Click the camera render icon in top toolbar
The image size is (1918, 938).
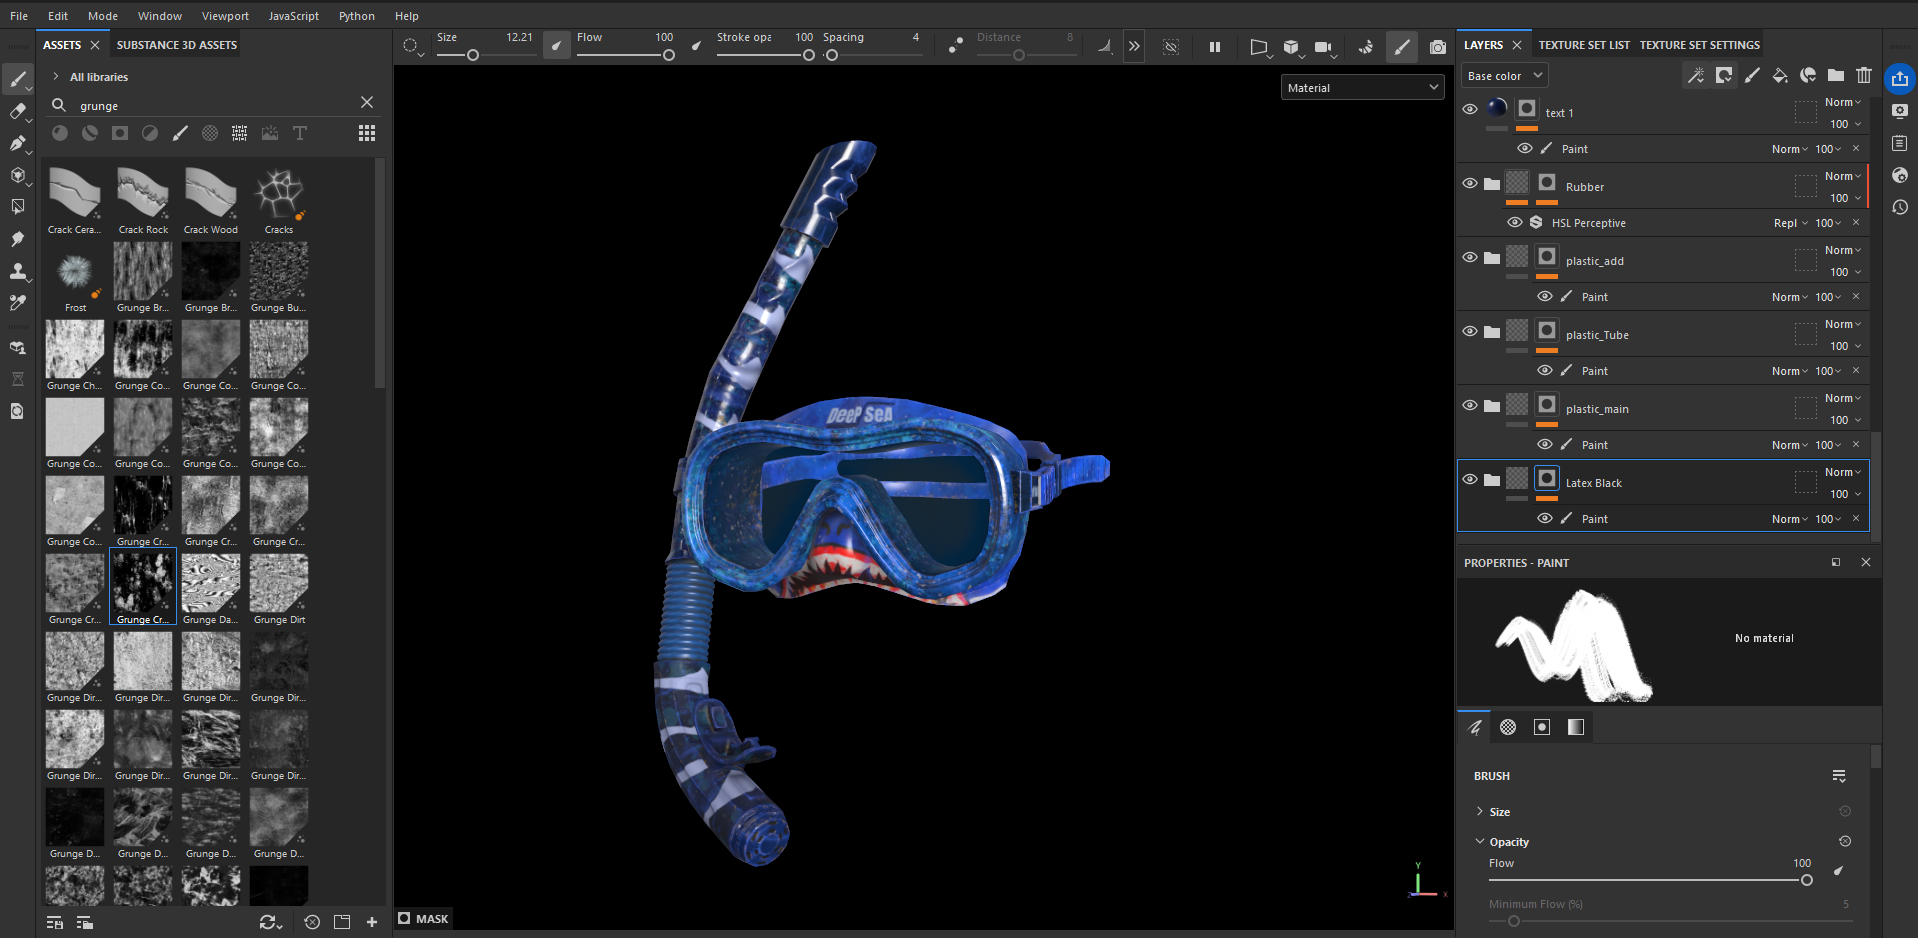[x=1437, y=47]
